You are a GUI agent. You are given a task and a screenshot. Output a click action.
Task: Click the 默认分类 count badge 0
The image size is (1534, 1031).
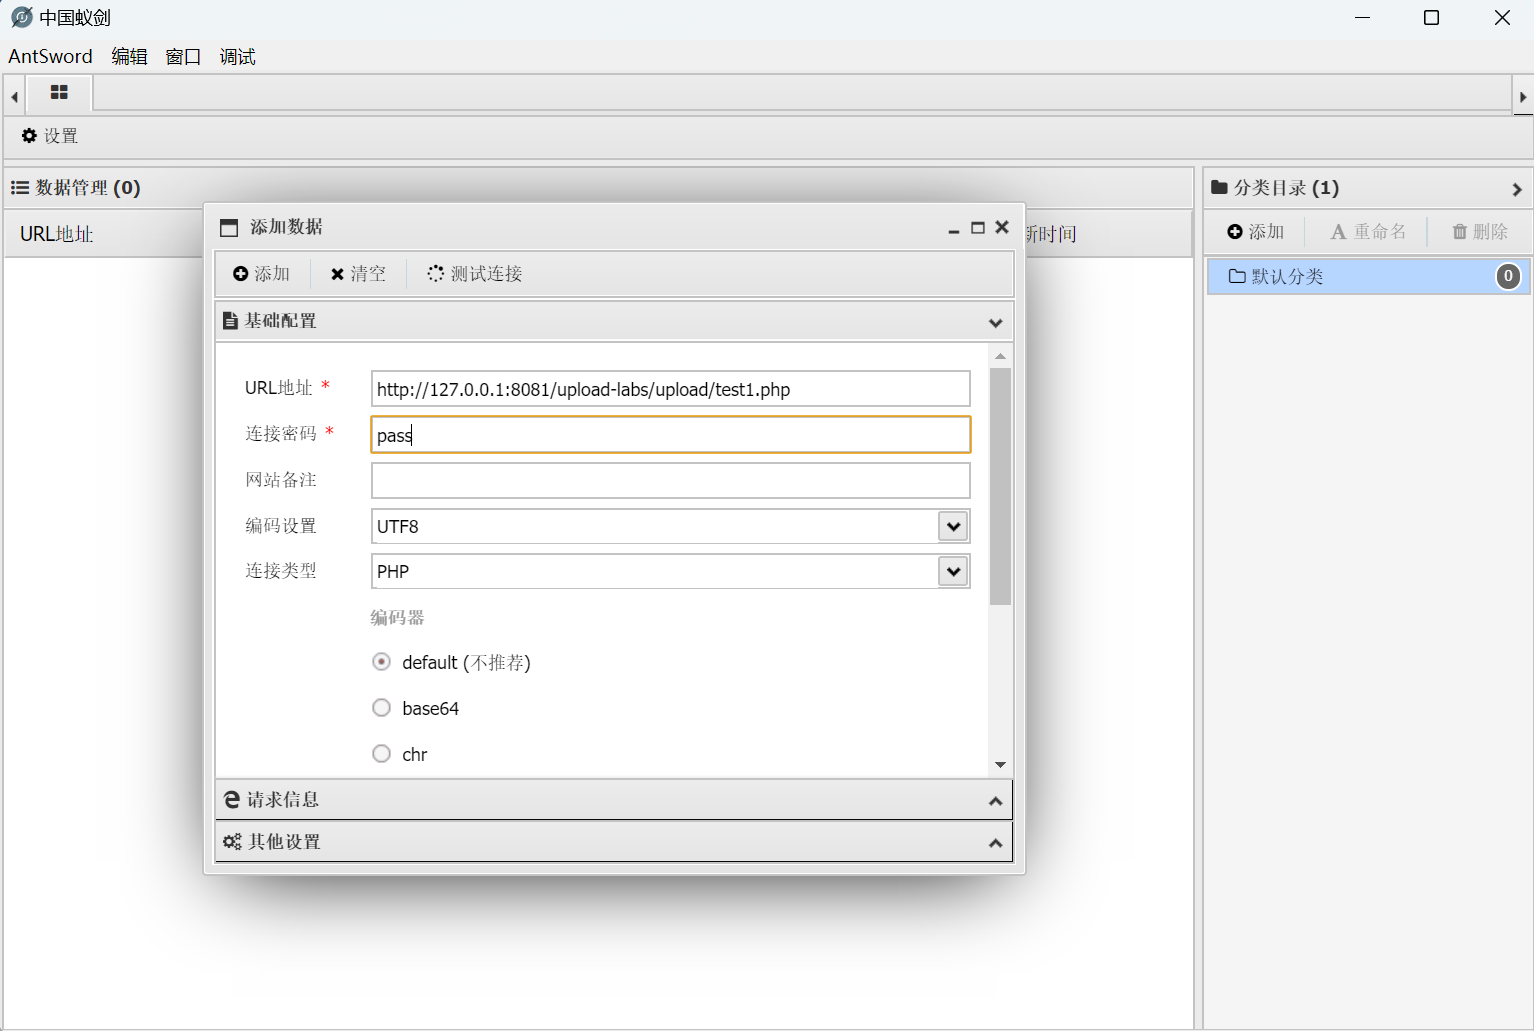pos(1508,277)
